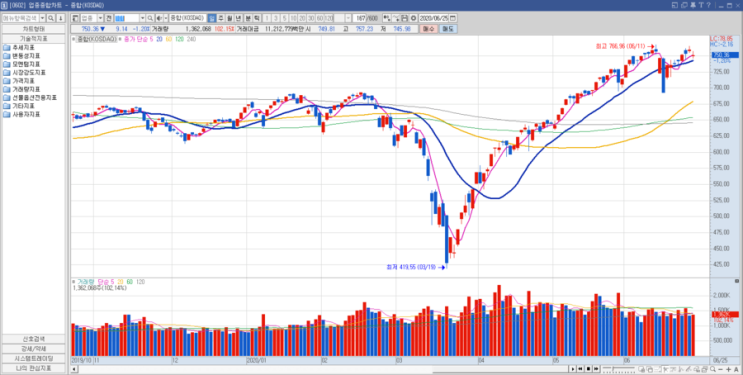This screenshot has width=743, height=375.
Task: Open the index code dropdown arrow
Action: tap(142, 18)
